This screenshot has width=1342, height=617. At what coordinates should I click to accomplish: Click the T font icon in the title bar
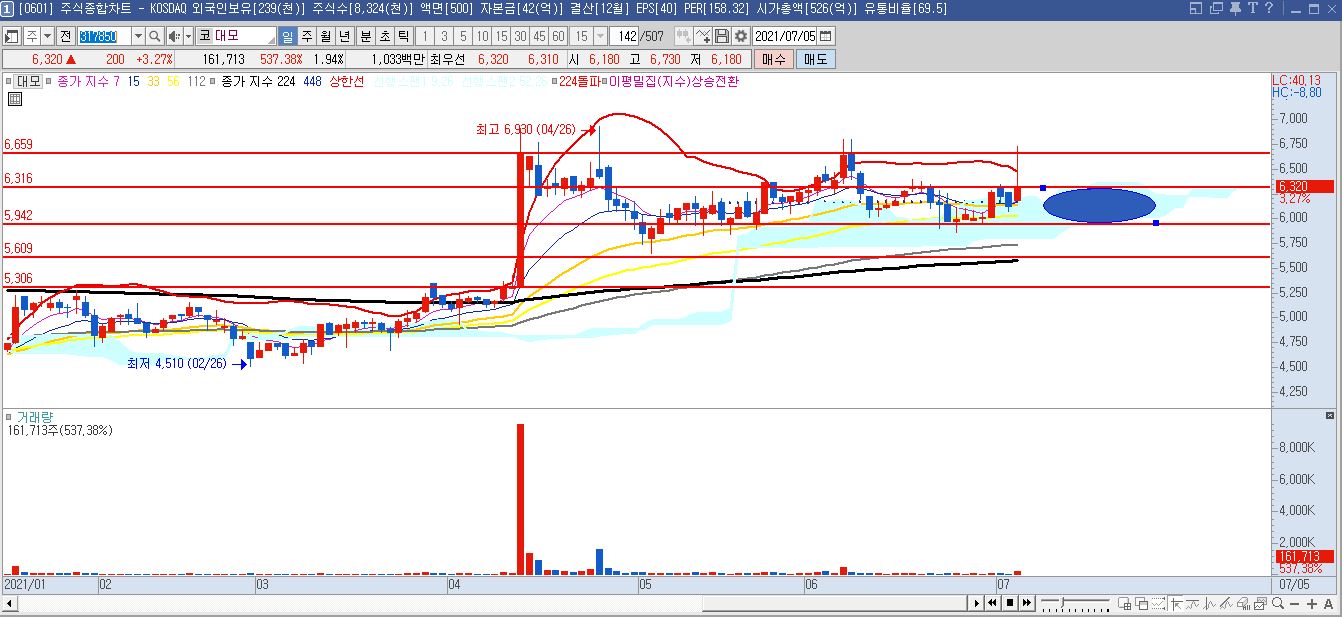point(1253,8)
